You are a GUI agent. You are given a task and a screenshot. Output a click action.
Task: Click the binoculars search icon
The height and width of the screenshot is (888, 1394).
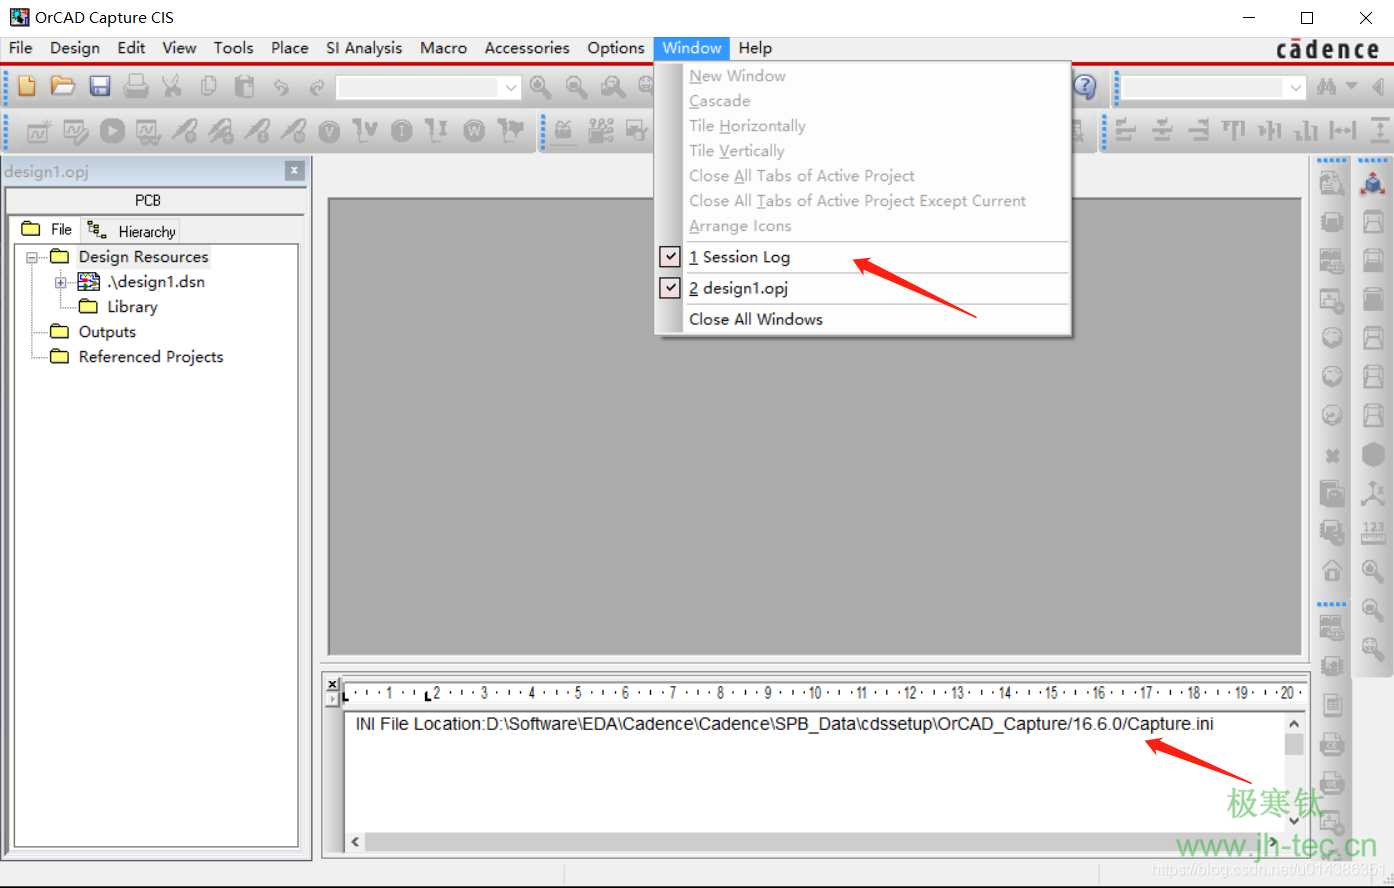pos(1327,87)
